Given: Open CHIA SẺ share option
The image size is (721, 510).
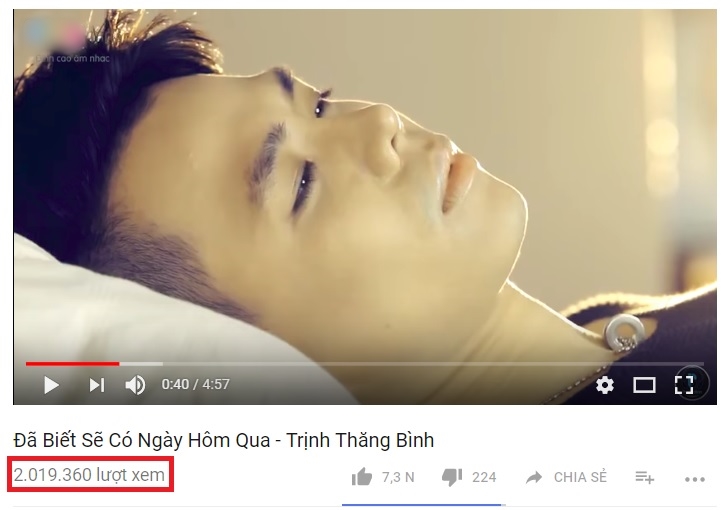Looking at the screenshot, I should 580,477.
